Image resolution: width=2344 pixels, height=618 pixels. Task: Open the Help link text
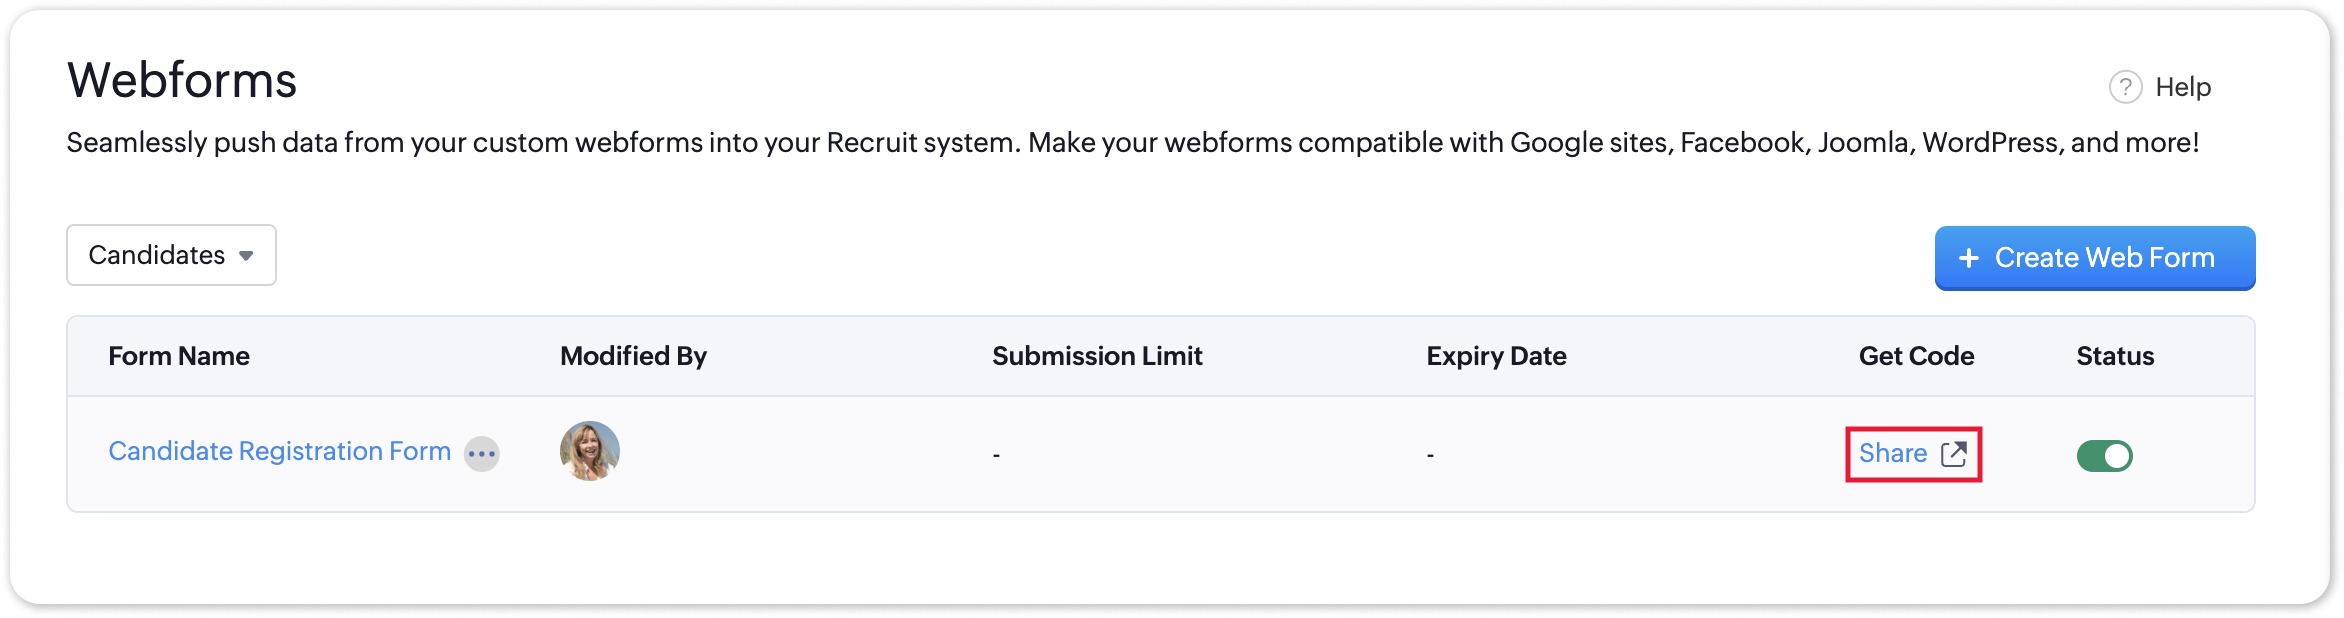click(2182, 87)
